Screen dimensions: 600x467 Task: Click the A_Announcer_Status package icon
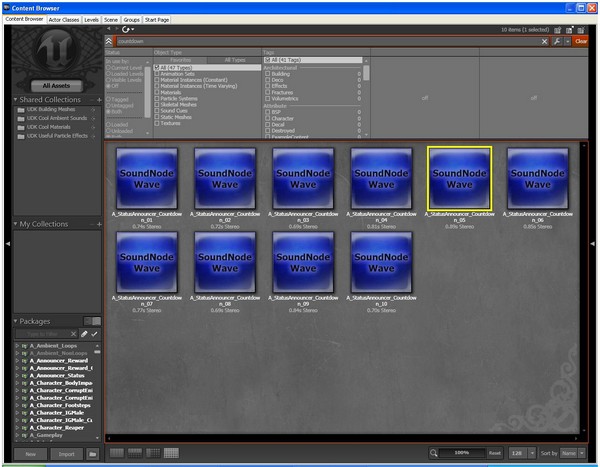pos(24,376)
